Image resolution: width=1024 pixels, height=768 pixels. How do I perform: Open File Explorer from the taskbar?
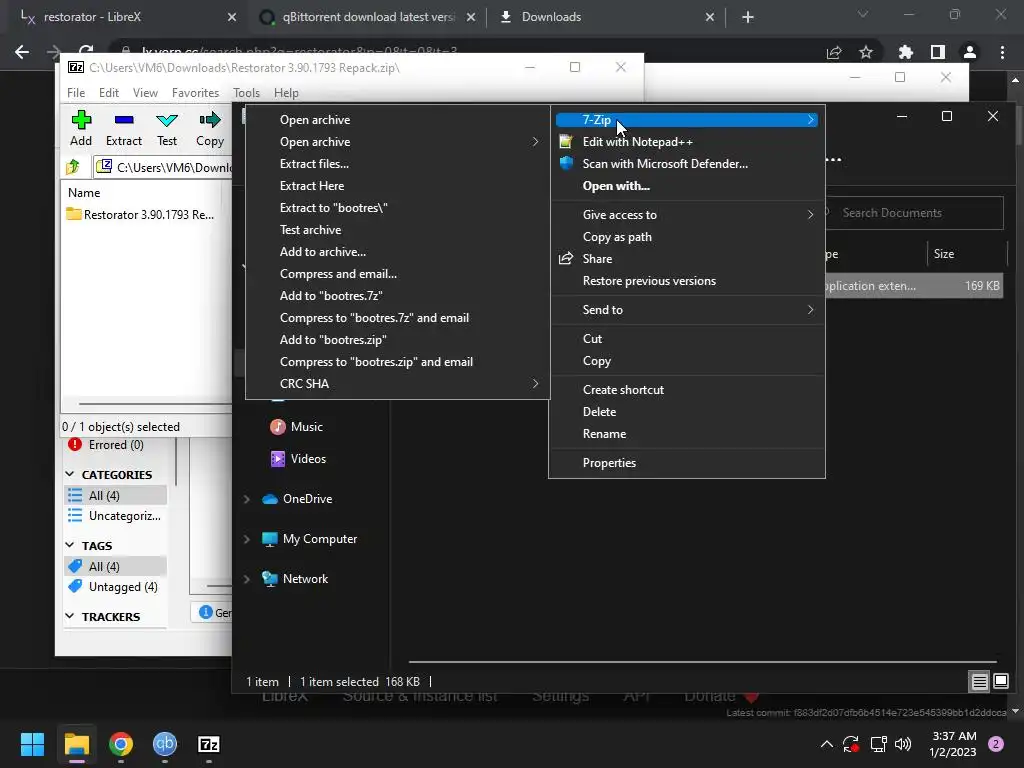(x=76, y=744)
